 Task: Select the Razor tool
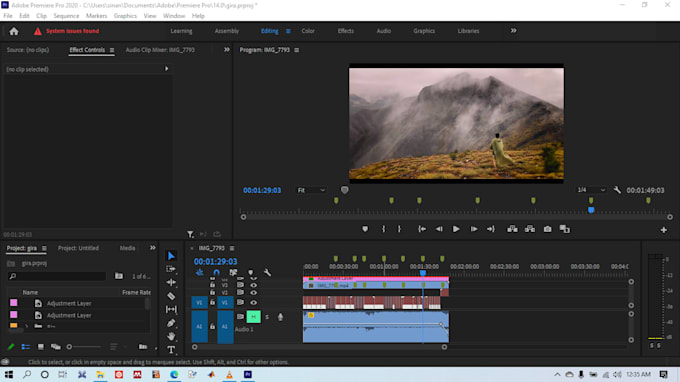[171, 296]
